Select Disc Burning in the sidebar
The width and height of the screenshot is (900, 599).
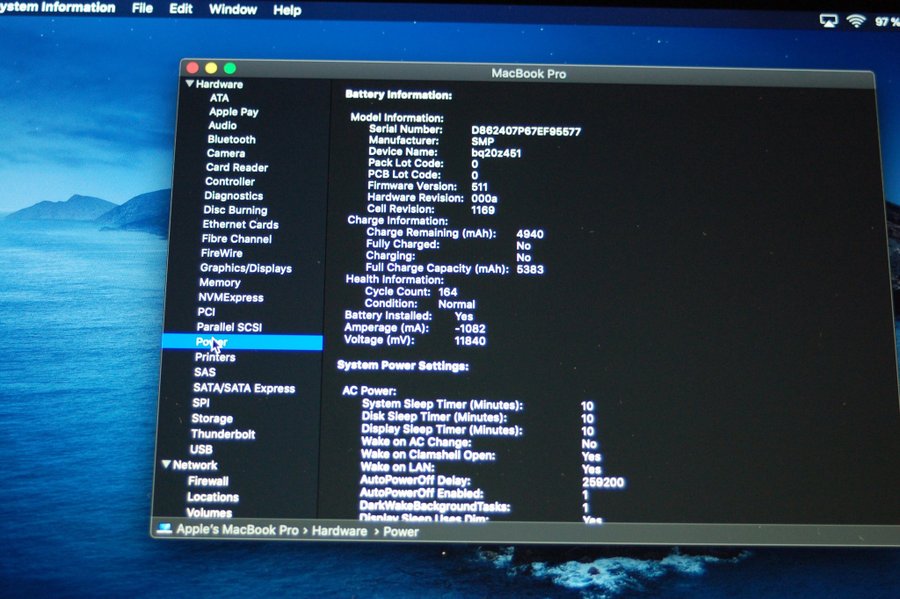235,210
